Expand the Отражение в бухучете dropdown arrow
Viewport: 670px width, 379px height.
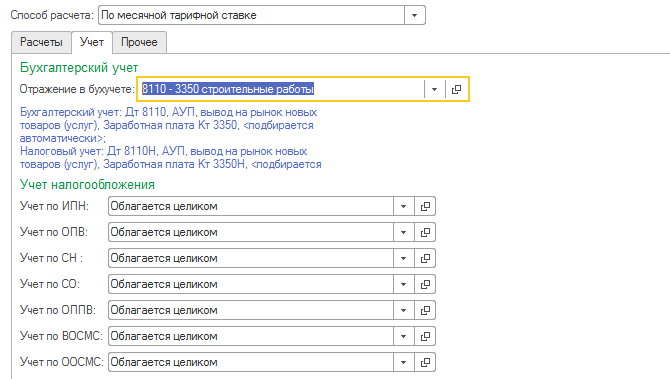tap(435, 89)
